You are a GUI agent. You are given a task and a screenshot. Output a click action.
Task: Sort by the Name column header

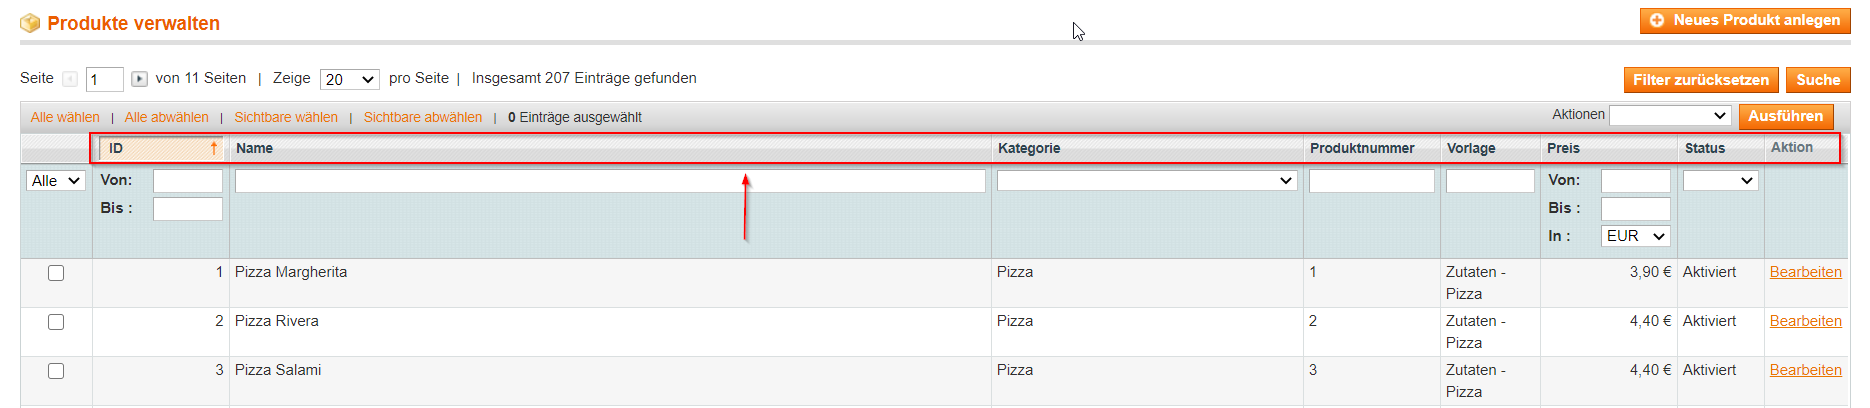click(x=254, y=148)
